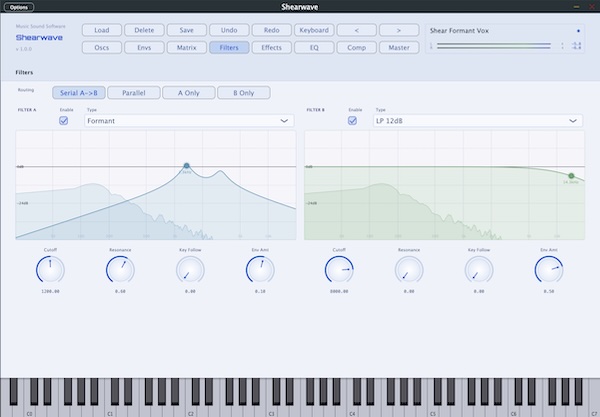The height and width of the screenshot is (417, 600).
Task: Select Serial A->B routing
Action: click(79, 93)
